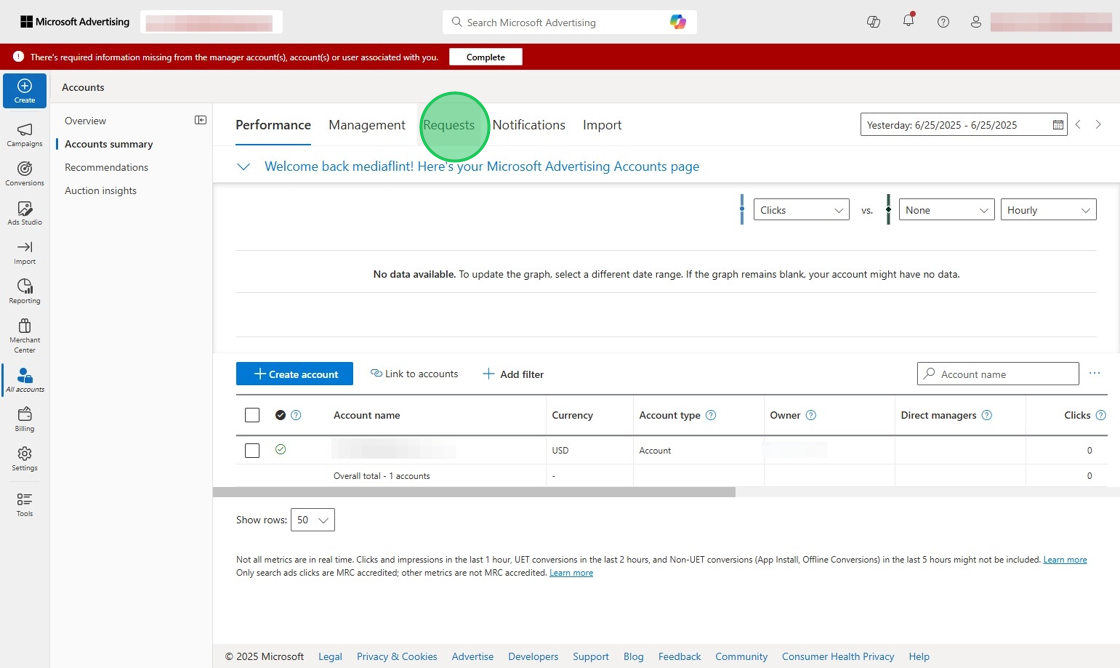Open the Privacy & Cookies footer link
The width and height of the screenshot is (1120, 668).
click(397, 657)
